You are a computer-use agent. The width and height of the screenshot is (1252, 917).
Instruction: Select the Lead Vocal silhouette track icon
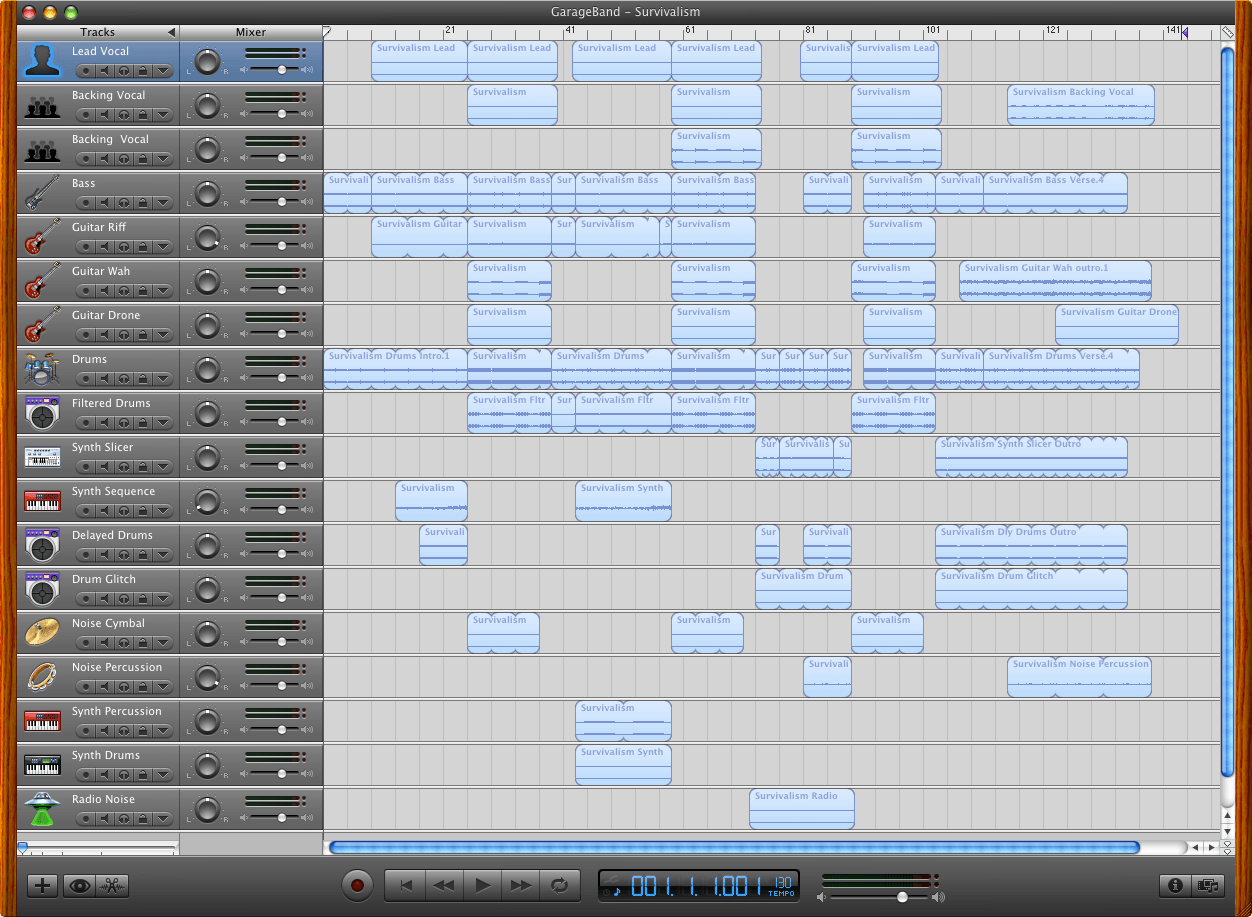[41, 61]
